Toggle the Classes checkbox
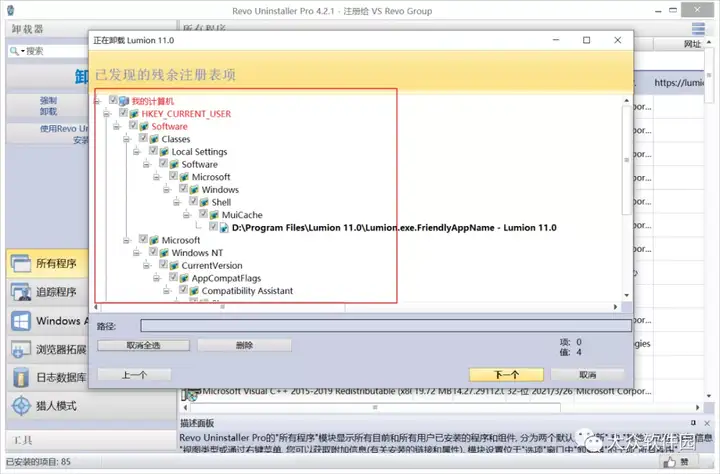This screenshot has height=474, width=720. click(143, 138)
